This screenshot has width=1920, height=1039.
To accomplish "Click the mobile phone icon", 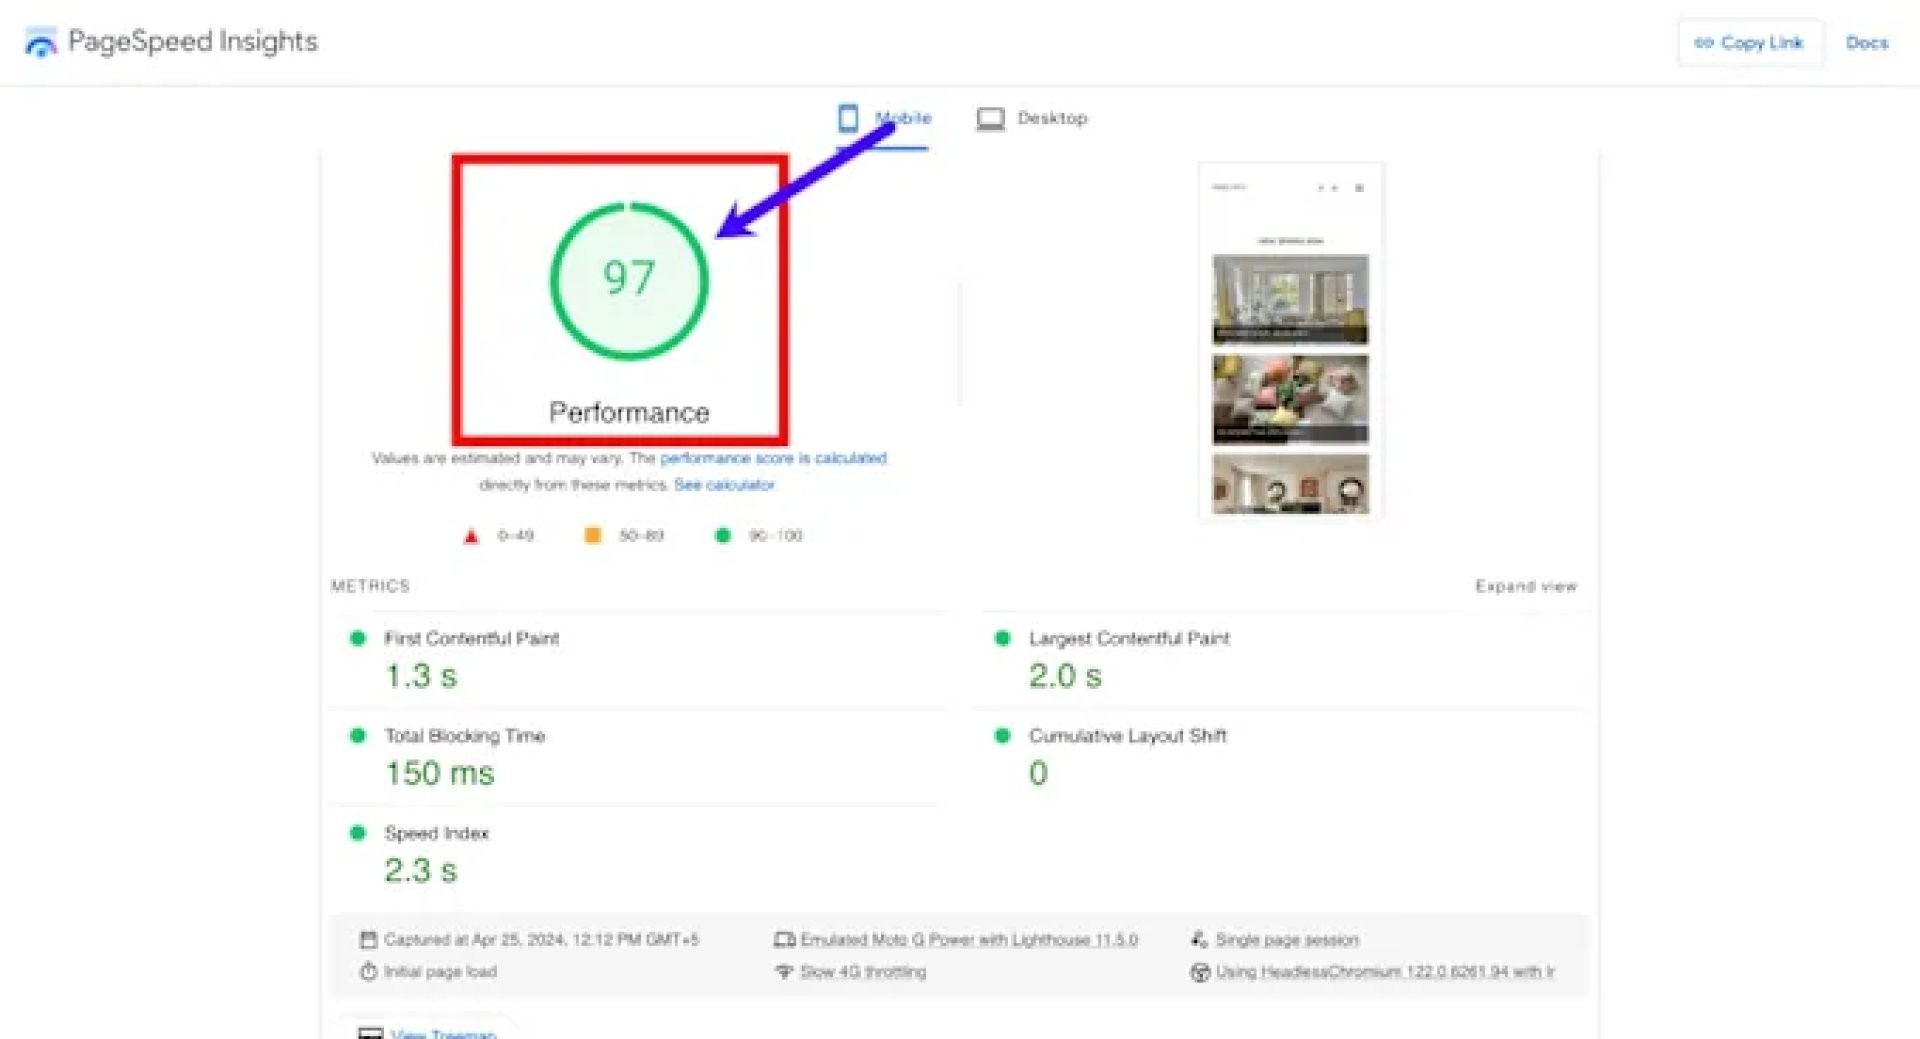I will coord(848,118).
